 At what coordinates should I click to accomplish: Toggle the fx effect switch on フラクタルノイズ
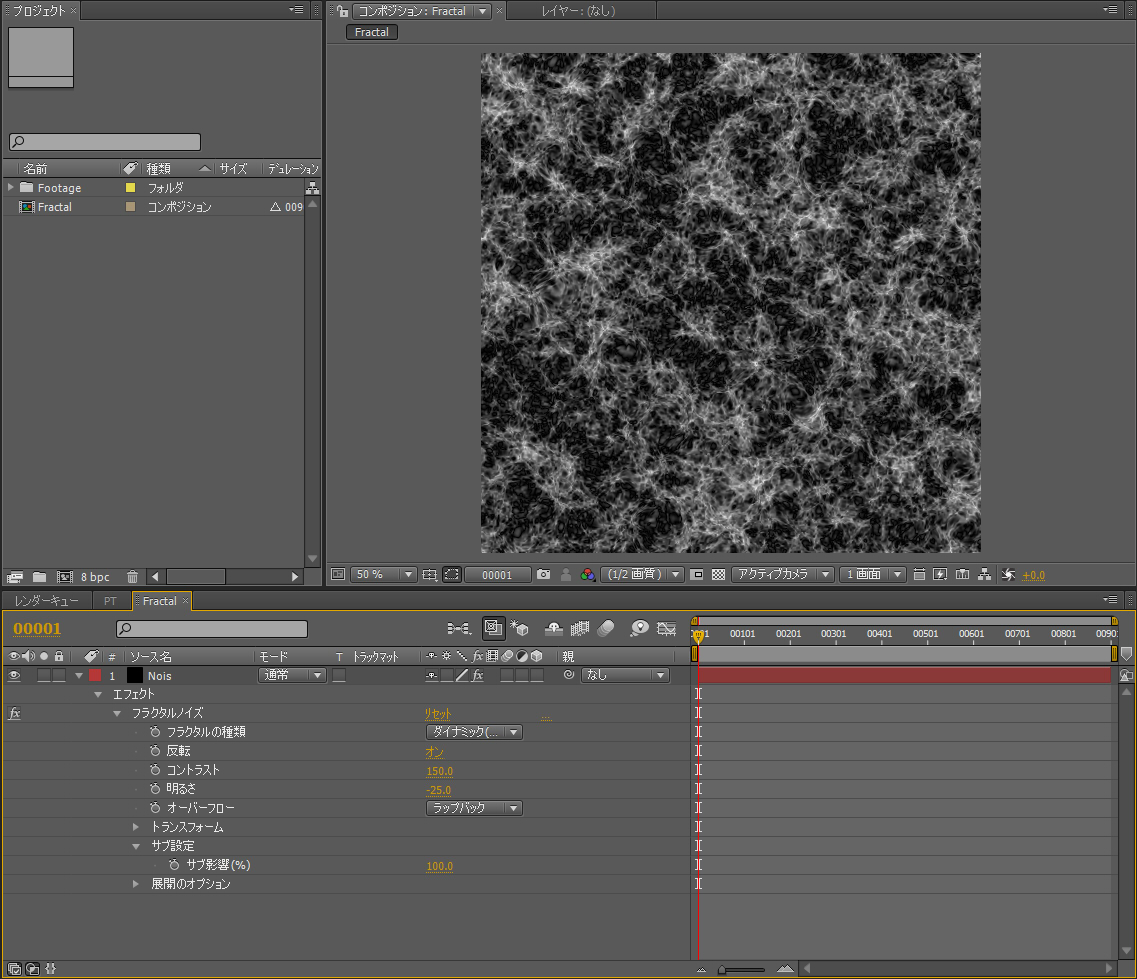pyautogui.click(x=14, y=714)
